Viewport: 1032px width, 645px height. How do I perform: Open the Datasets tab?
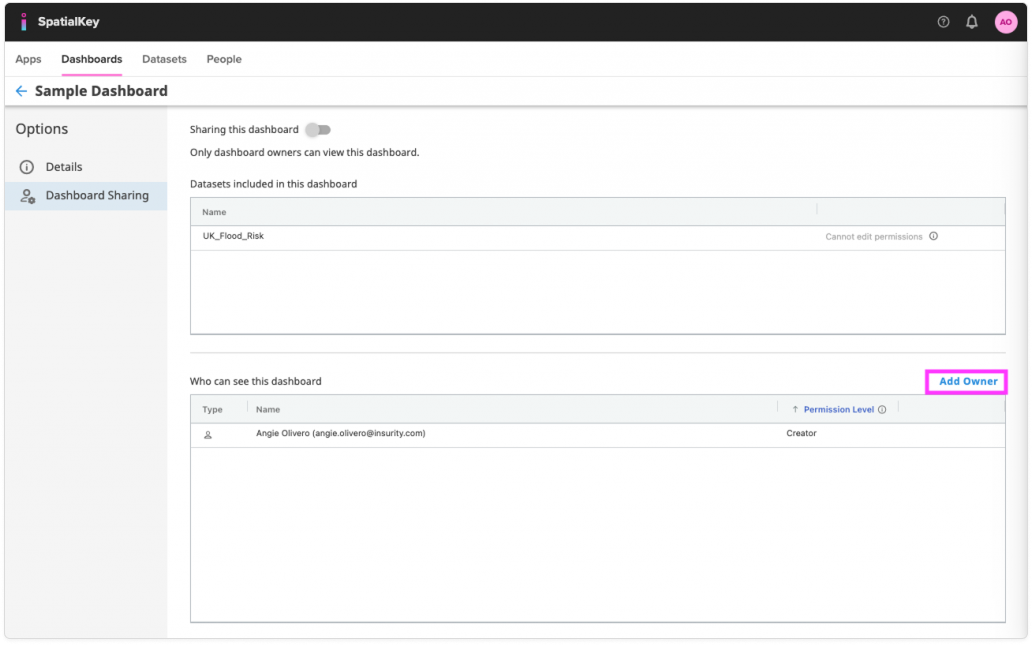(163, 59)
